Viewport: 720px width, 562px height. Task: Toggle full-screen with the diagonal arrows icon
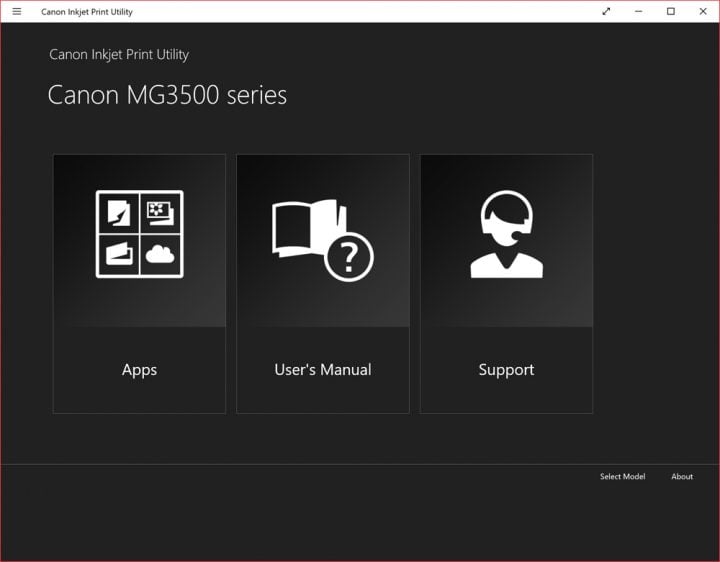point(606,11)
